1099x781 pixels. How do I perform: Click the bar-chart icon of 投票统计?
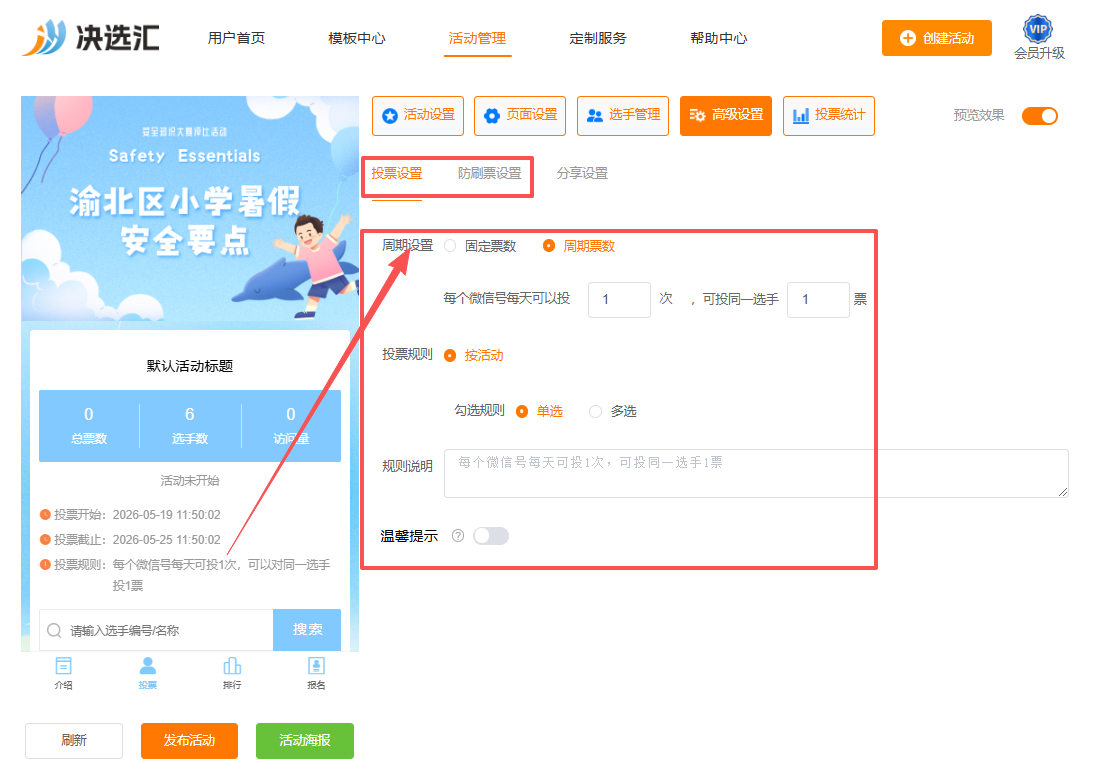(800, 116)
